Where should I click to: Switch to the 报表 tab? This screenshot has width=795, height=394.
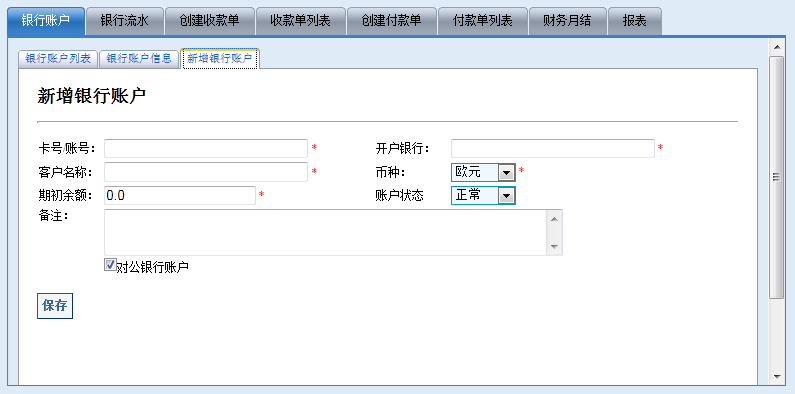(x=634, y=21)
